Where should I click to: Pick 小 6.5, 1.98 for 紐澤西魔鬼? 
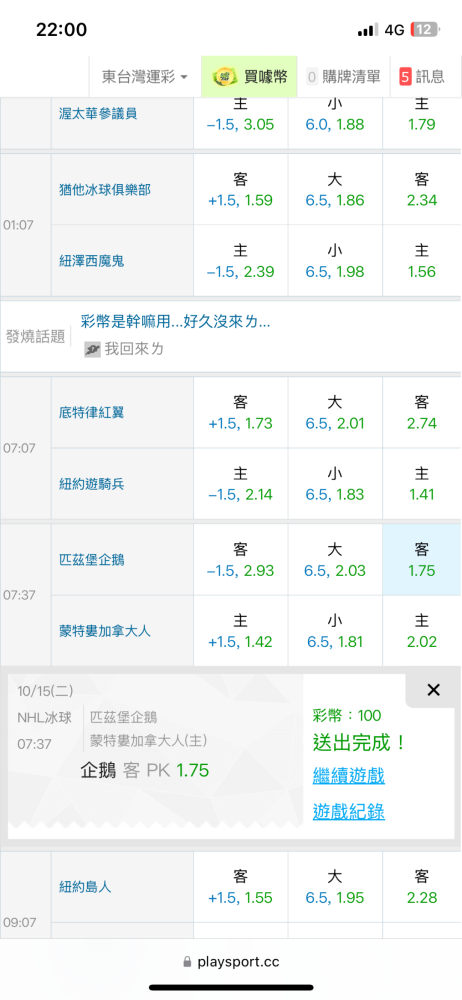coord(335,261)
